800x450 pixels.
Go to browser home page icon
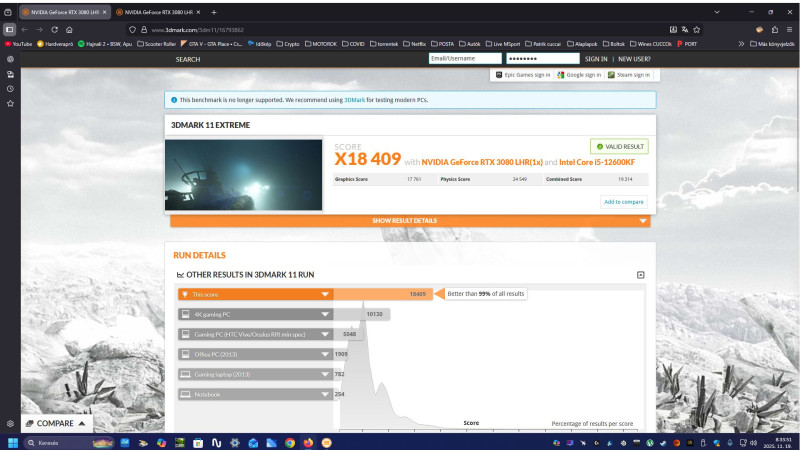(x=69, y=30)
